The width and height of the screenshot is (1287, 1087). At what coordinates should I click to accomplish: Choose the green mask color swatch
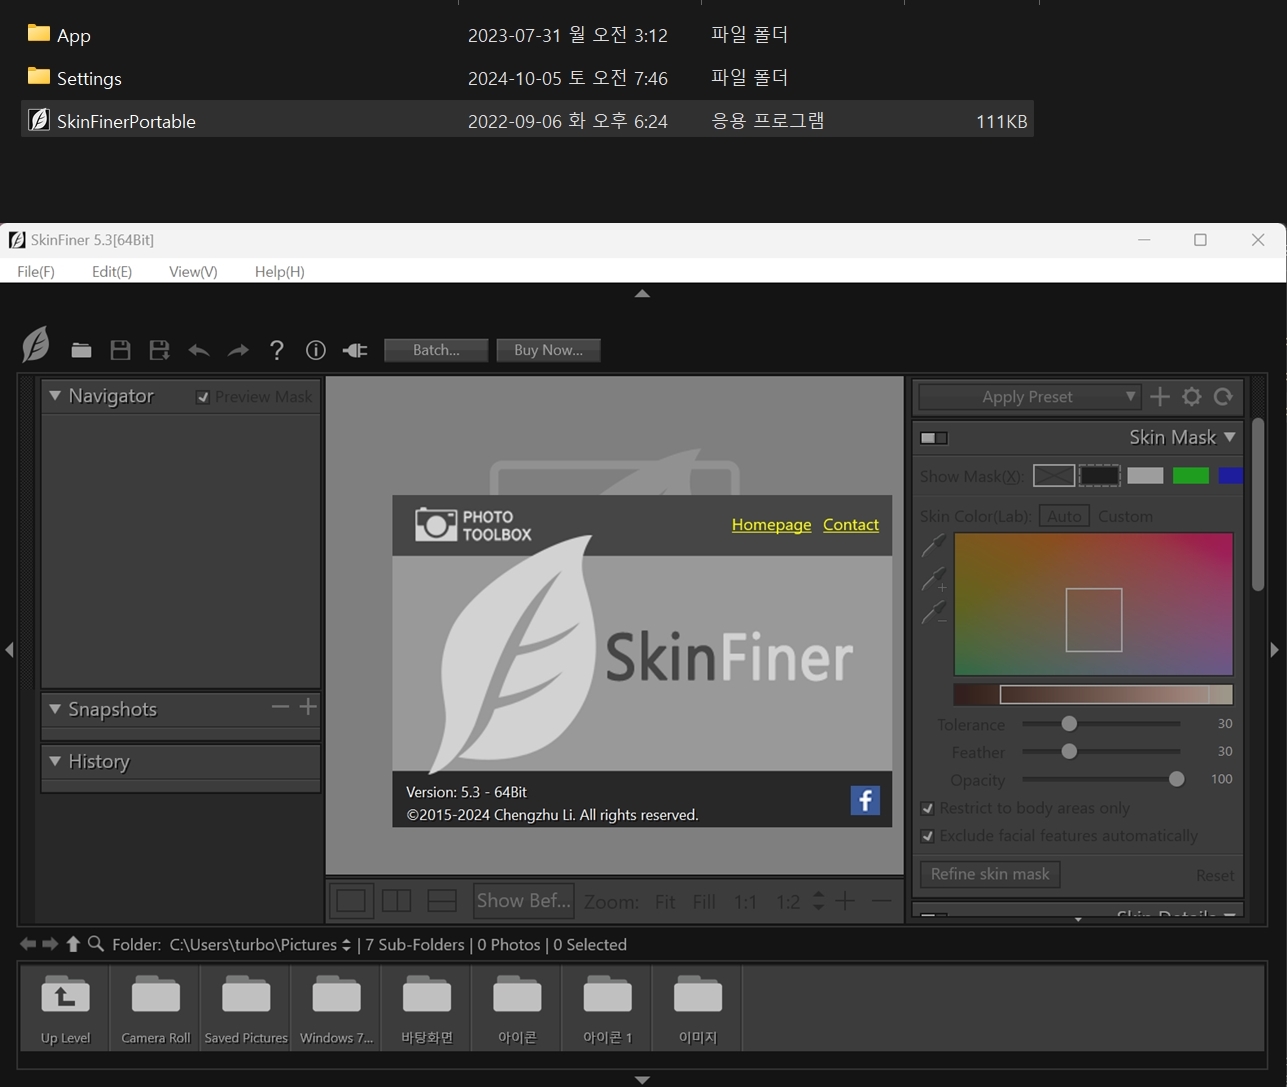click(1190, 476)
